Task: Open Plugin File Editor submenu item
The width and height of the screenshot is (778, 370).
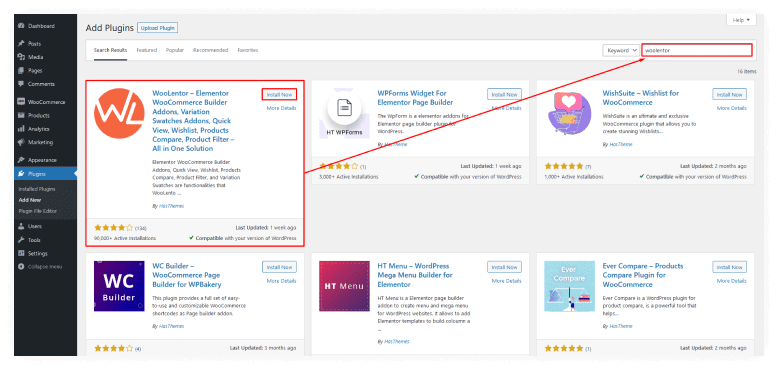Action: click(38, 211)
